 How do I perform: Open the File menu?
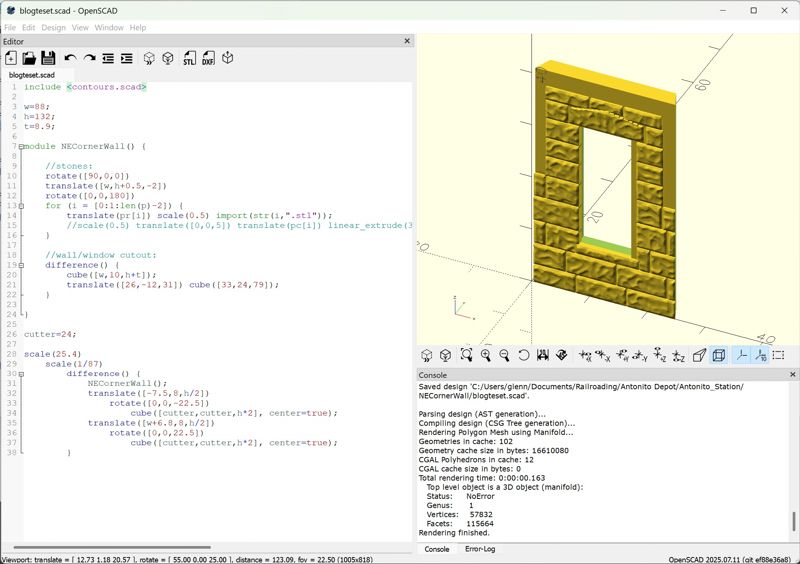[10, 28]
